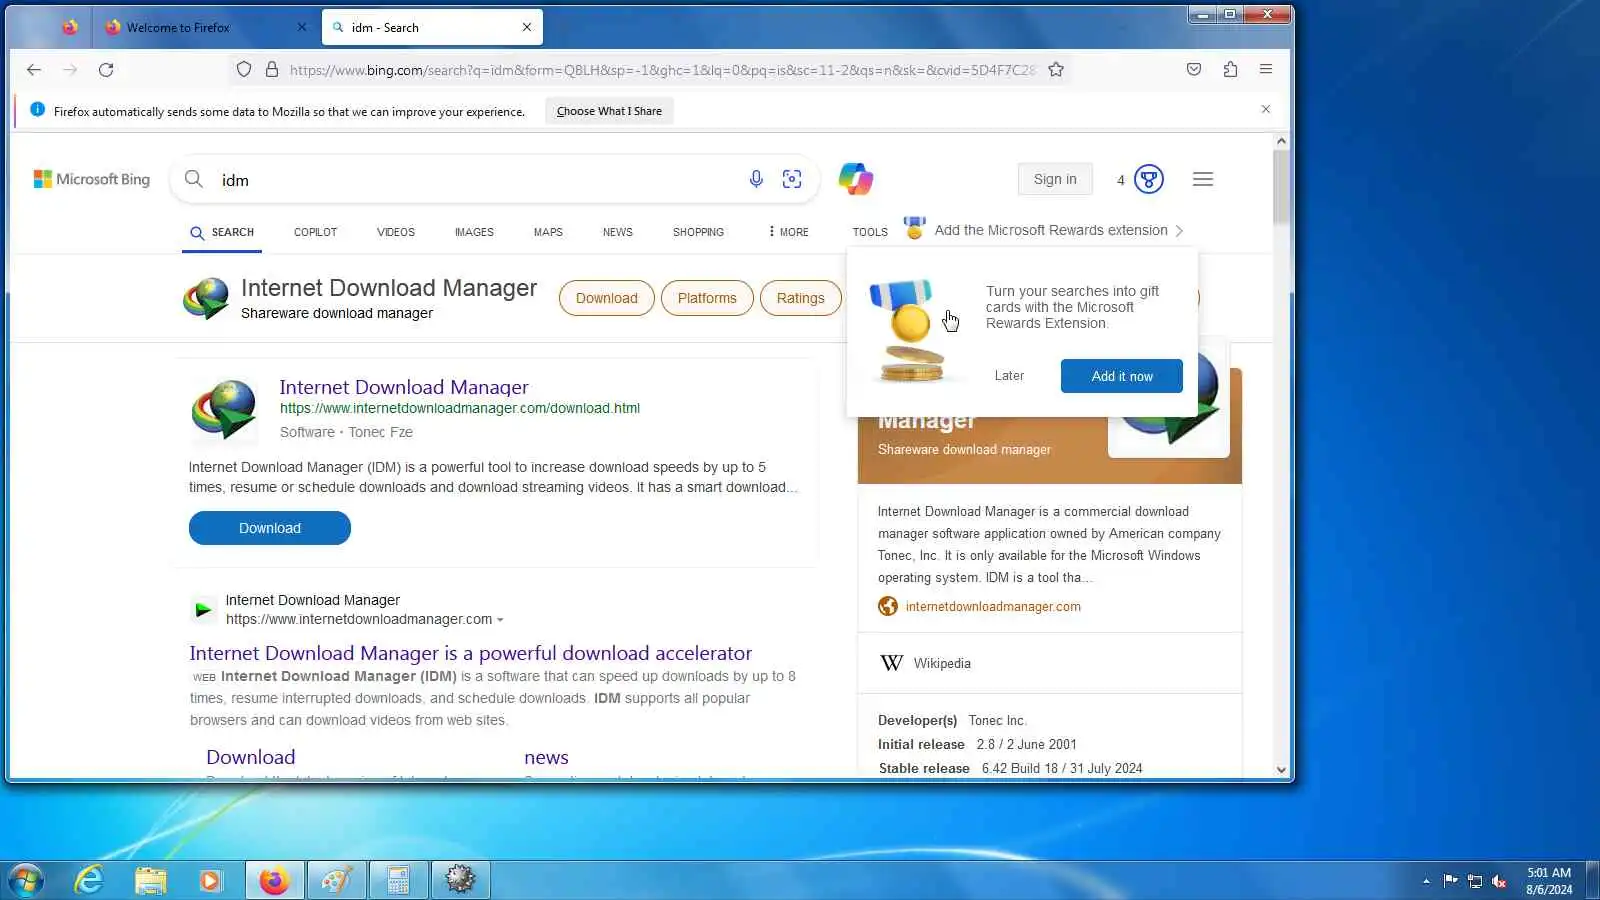Viewport: 1600px width, 900px height.
Task: Expand the MORE search categories menu
Action: (789, 232)
